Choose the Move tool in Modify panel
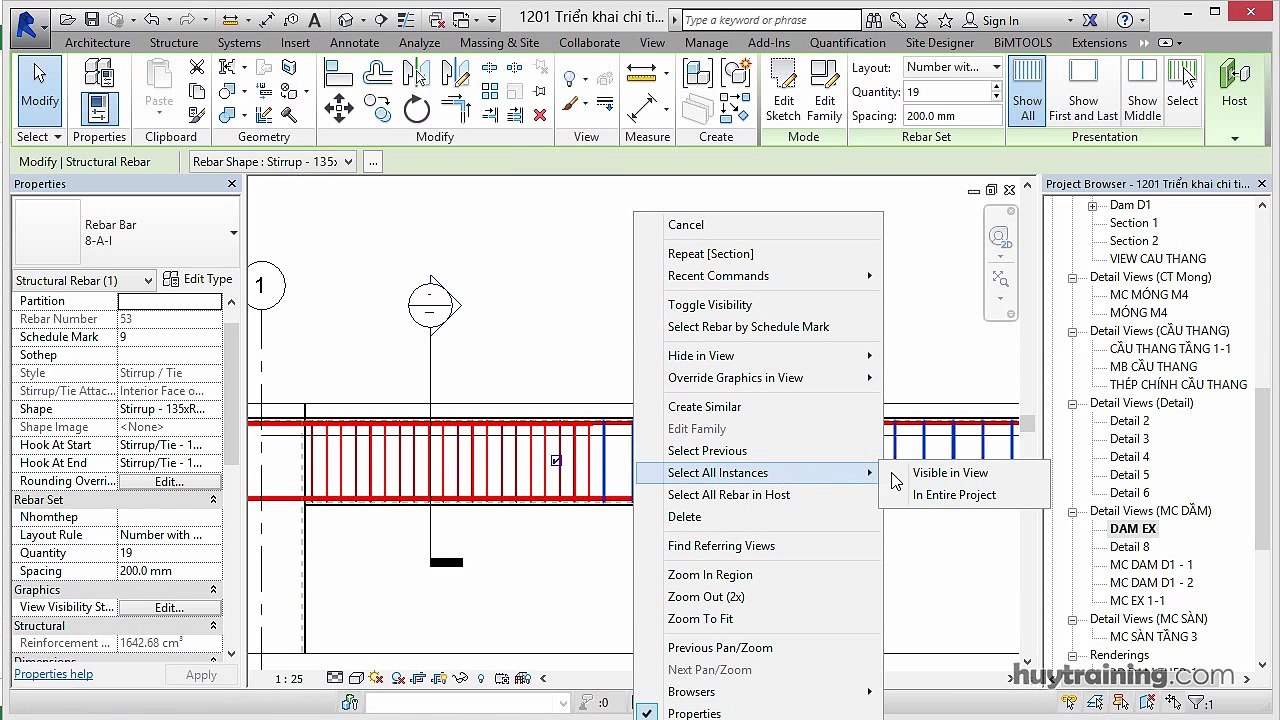This screenshot has width=1280, height=720. (x=338, y=108)
